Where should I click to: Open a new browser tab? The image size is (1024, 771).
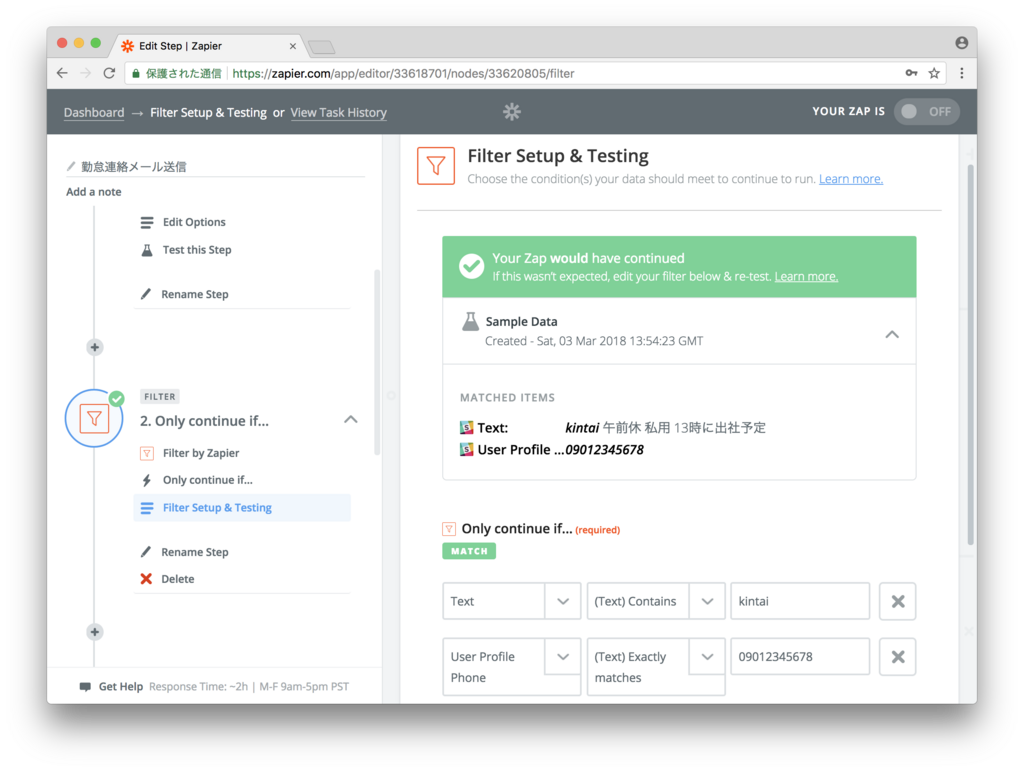(322, 47)
